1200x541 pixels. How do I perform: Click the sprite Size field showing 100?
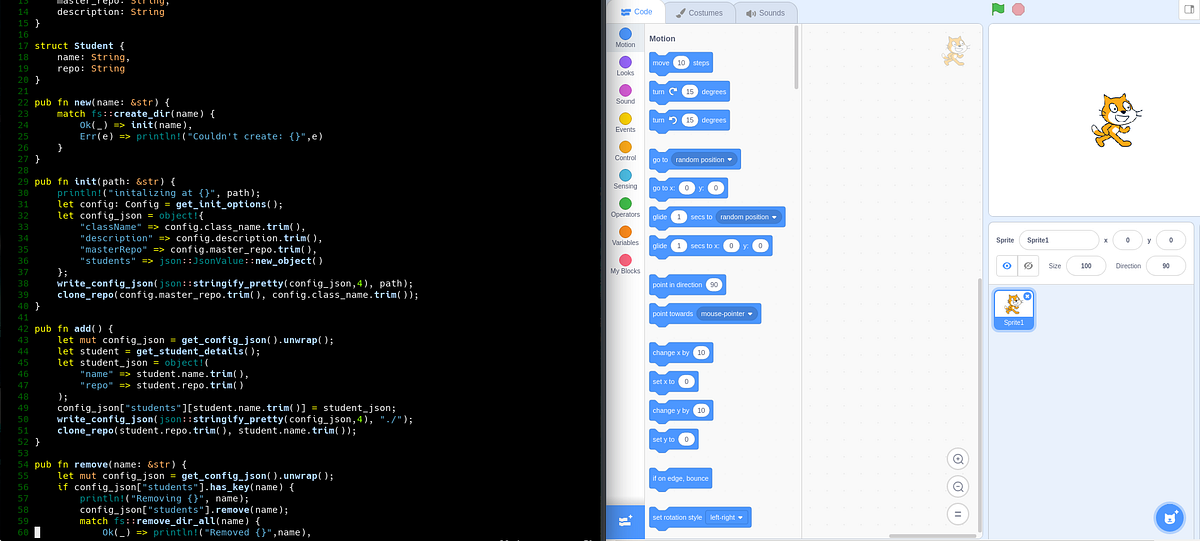tap(1086, 265)
